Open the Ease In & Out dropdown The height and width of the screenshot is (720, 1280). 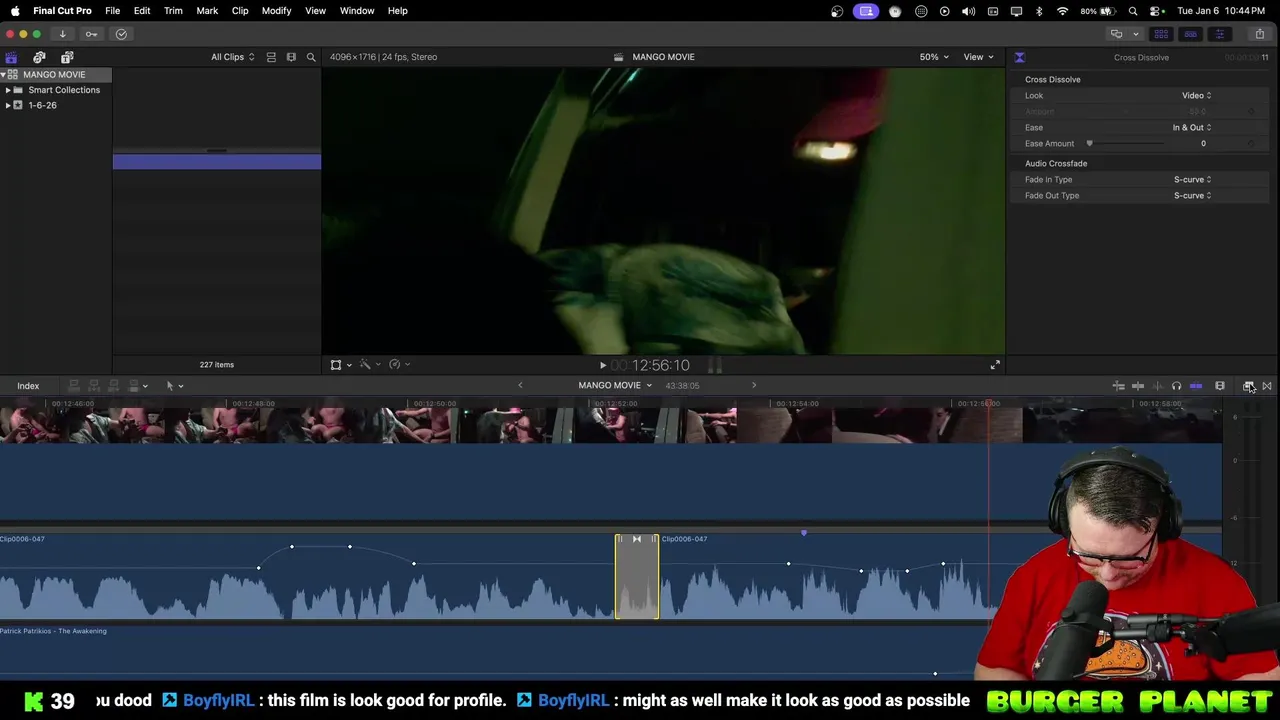(1192, 128)
